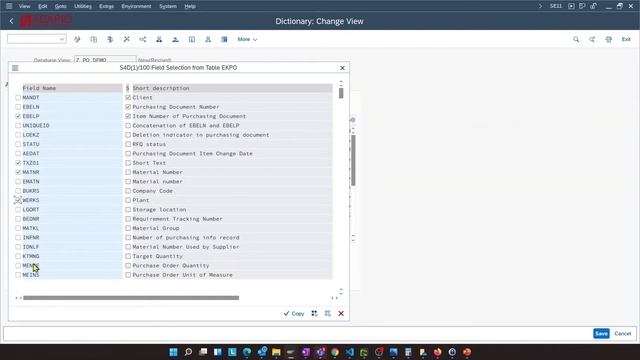The height and width of the screenshot is (360, 640).
Task: Click the first toolbar icon beside the command field
Action: tap(77, 39)
